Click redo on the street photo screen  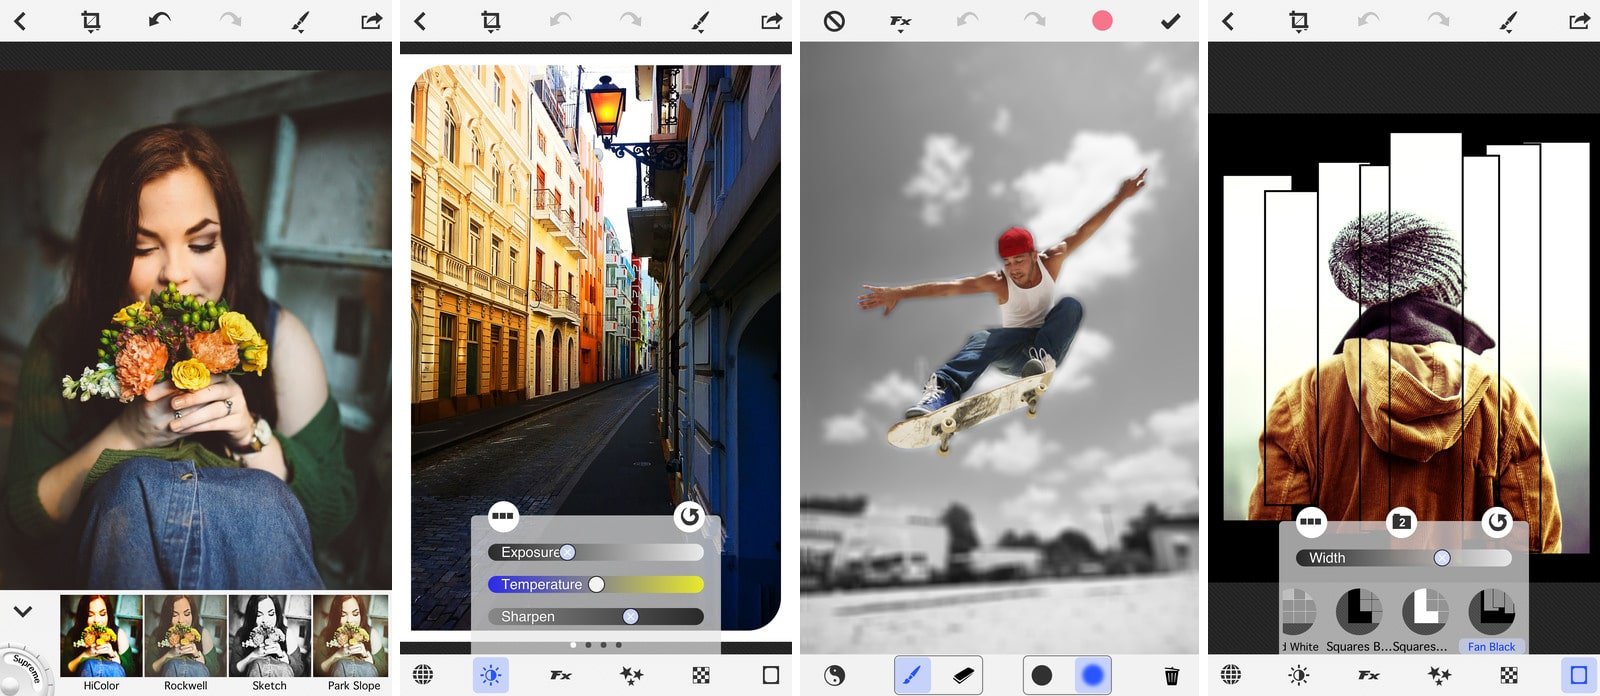(x=630, y=20)
